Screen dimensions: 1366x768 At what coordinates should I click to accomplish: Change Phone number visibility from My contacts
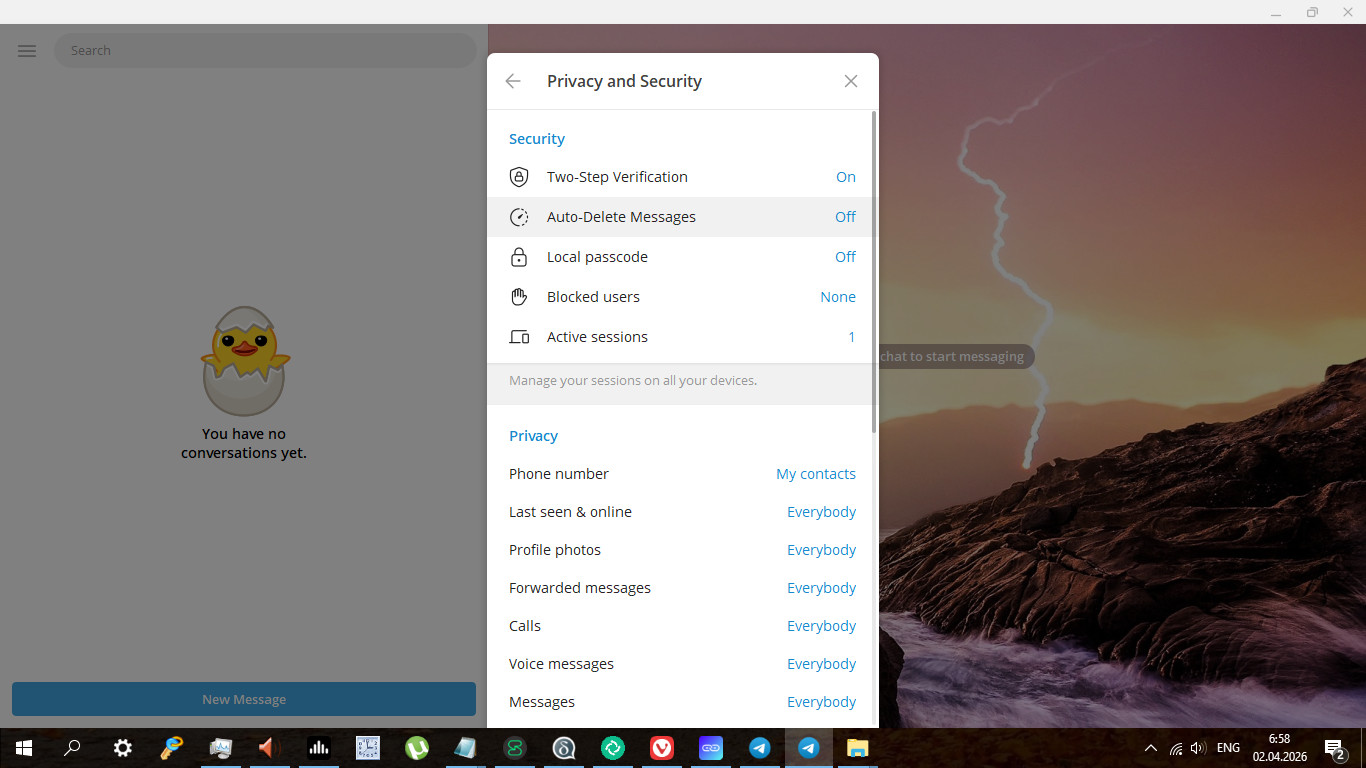[815, 474]
